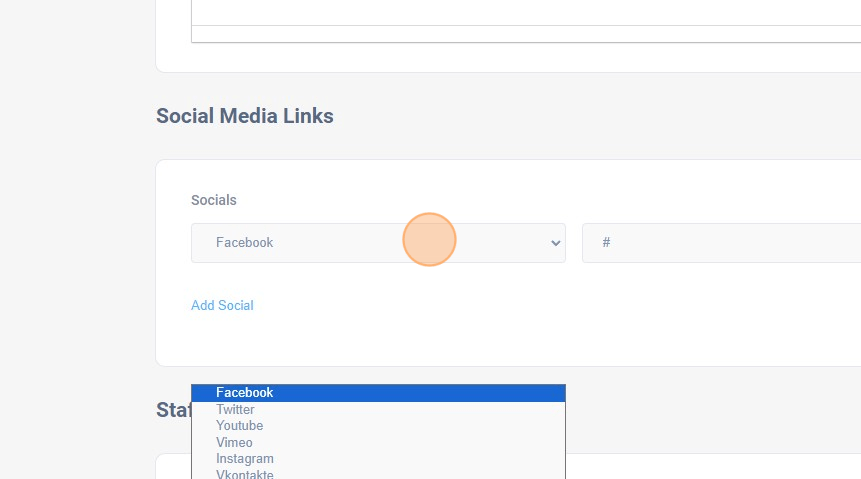This screenshot has width=861, height=479.
Task: Focus the social URL field containing #
Action: click(720, 243)
